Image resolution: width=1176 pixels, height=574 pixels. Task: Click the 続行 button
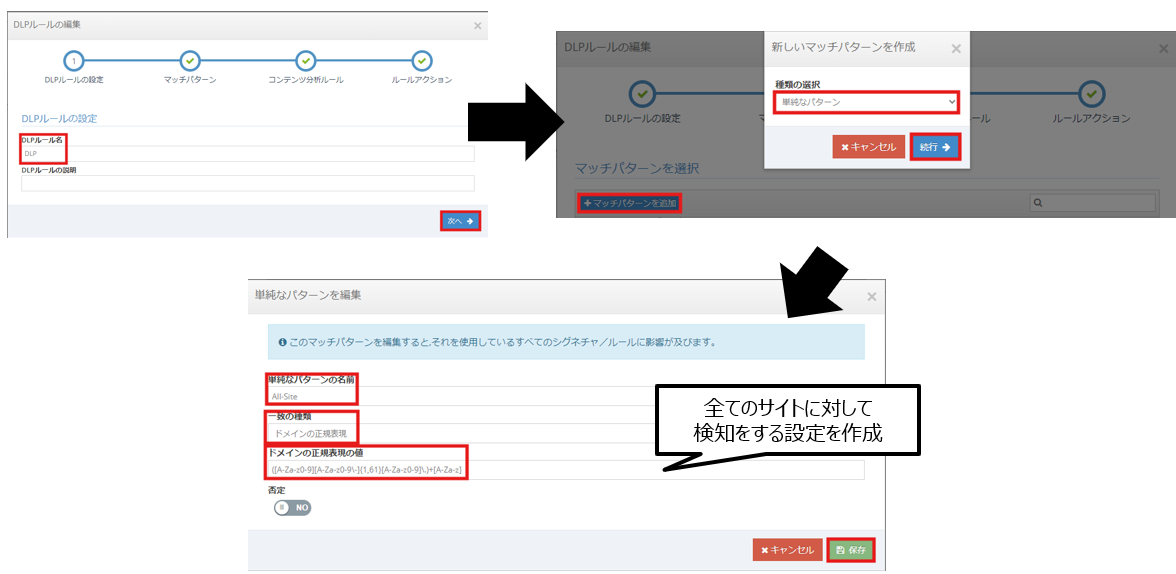point(935,147)
